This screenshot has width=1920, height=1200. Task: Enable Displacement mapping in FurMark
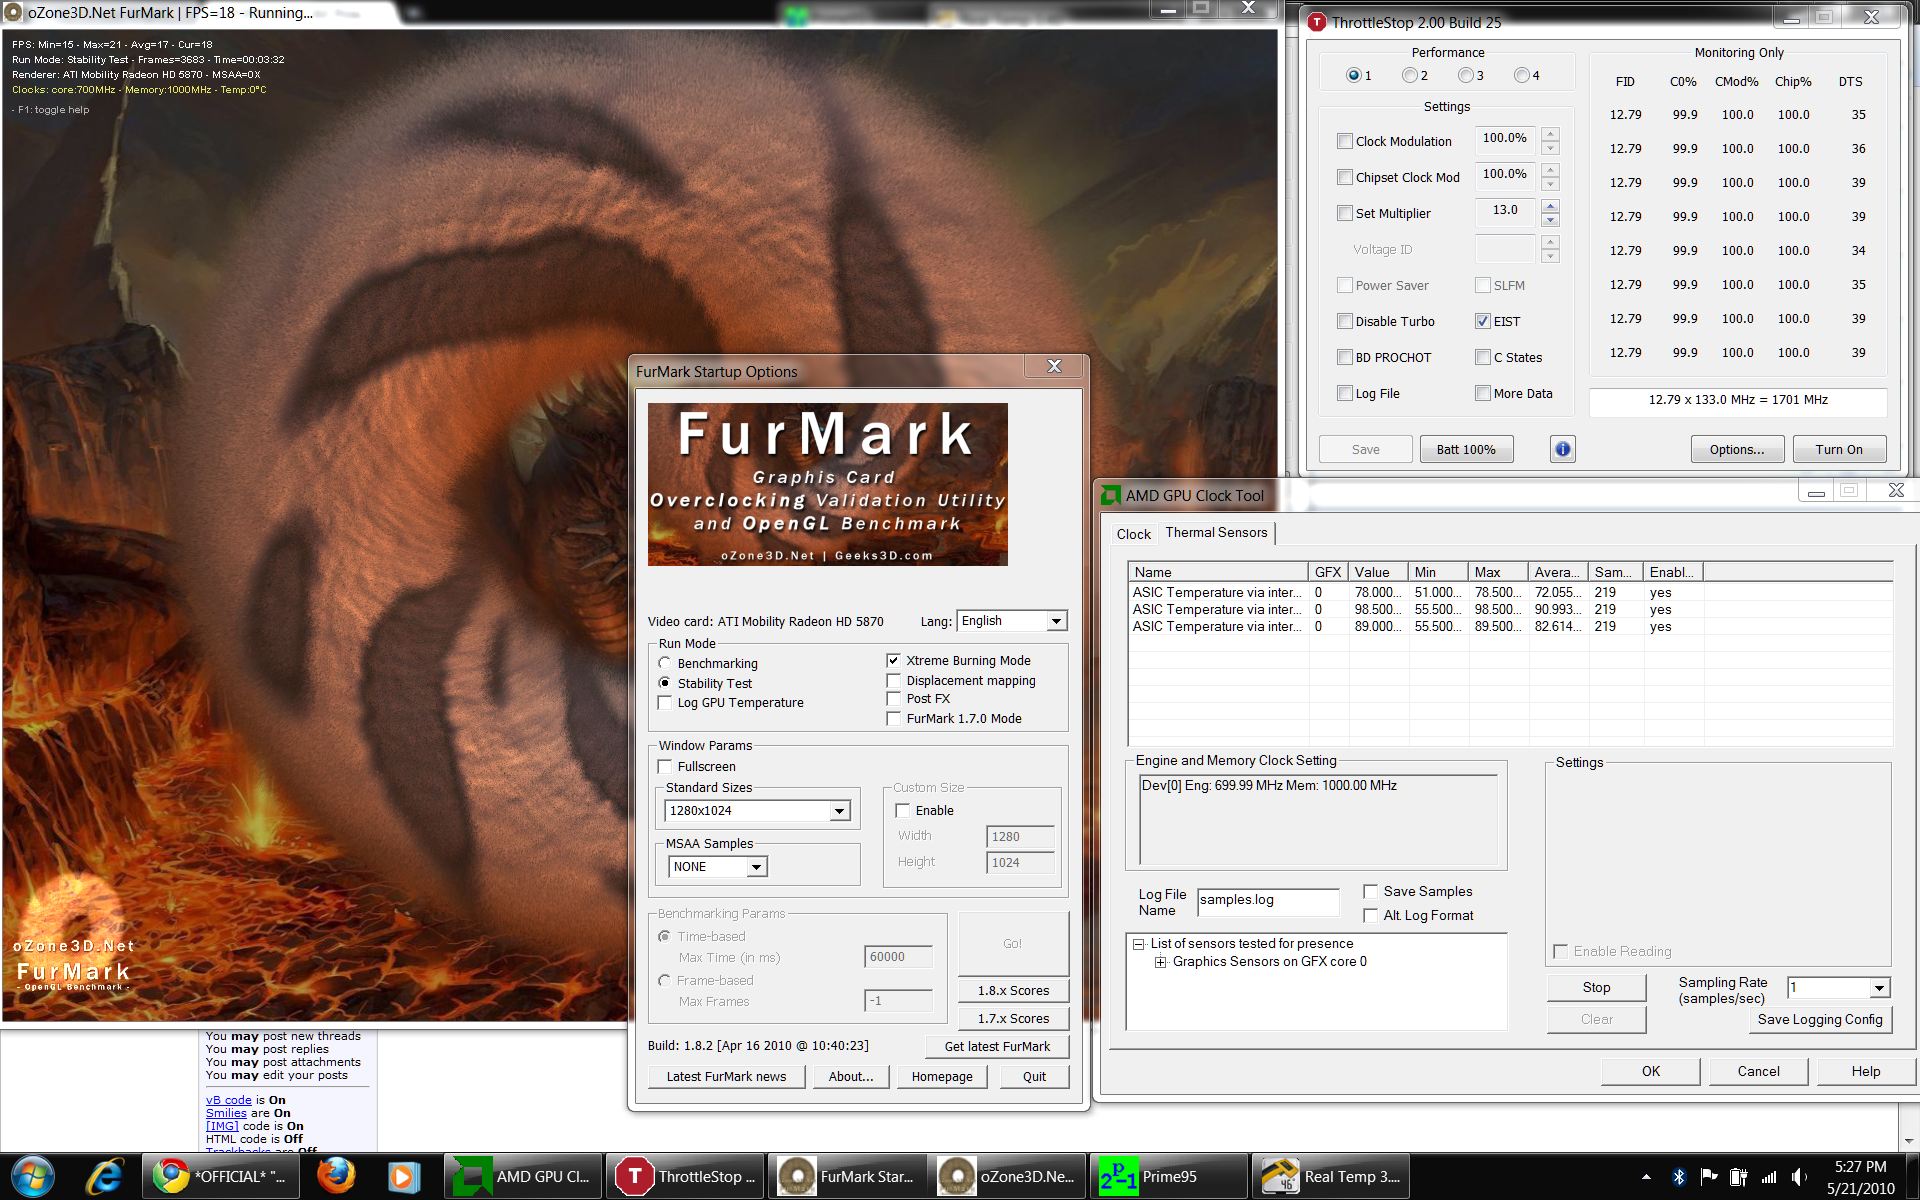[894, 680]
